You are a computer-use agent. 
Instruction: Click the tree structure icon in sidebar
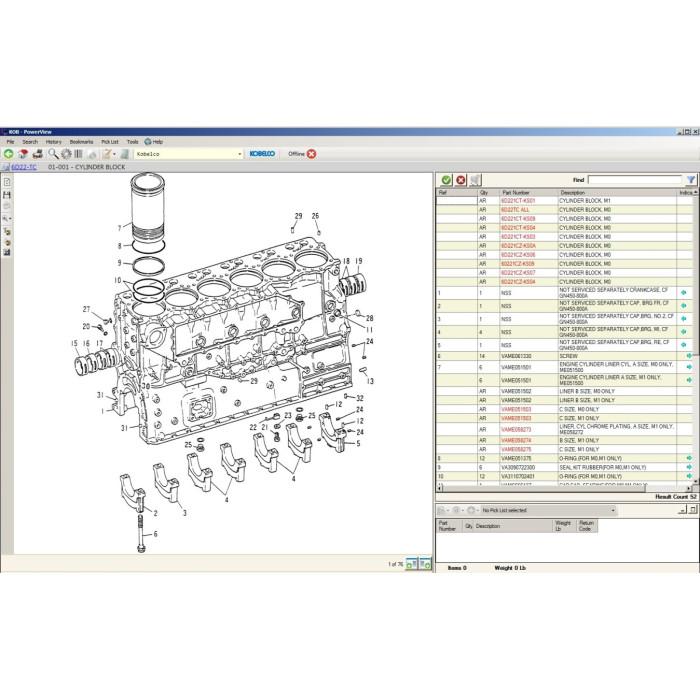[x=7, y=231]
